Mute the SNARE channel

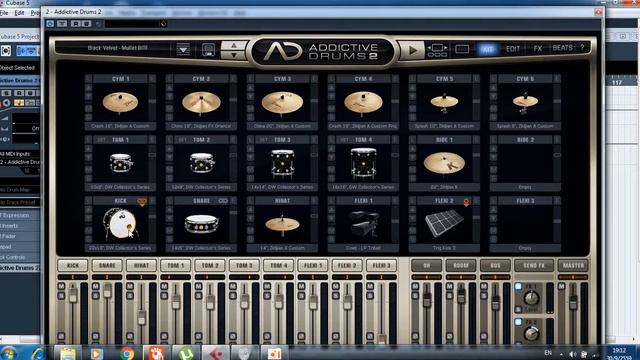point(96,287)
